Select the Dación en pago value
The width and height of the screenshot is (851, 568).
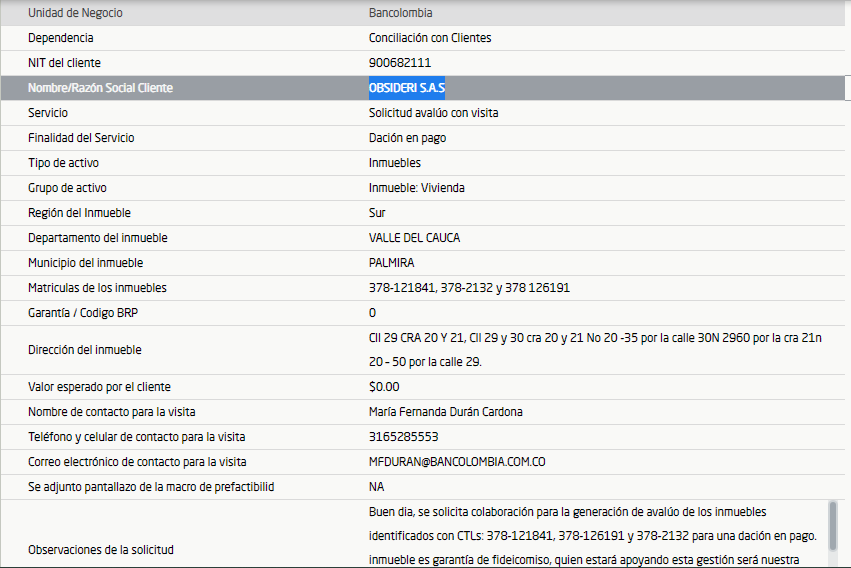pos(407,138)
